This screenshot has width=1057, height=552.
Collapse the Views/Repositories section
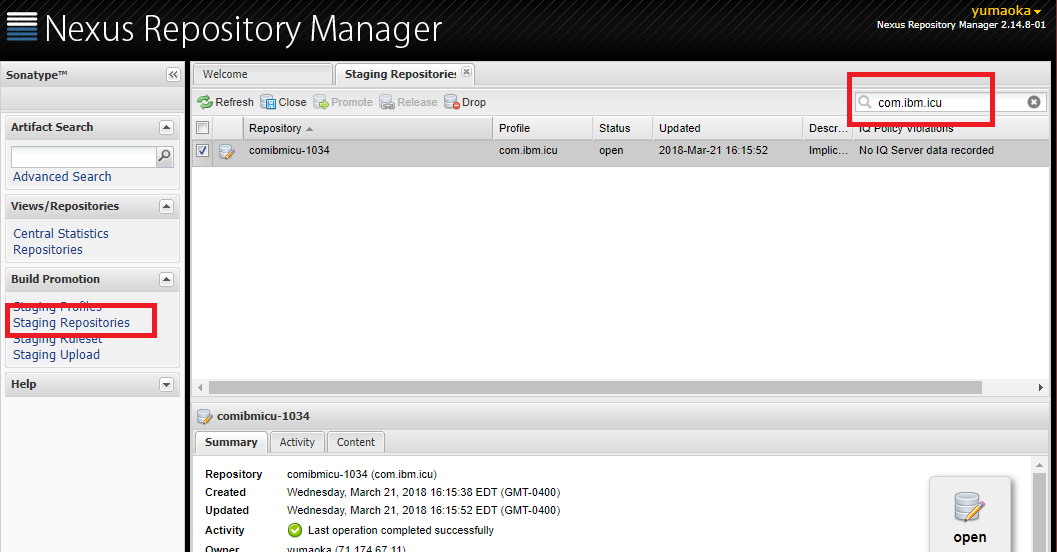click(166, 206)
